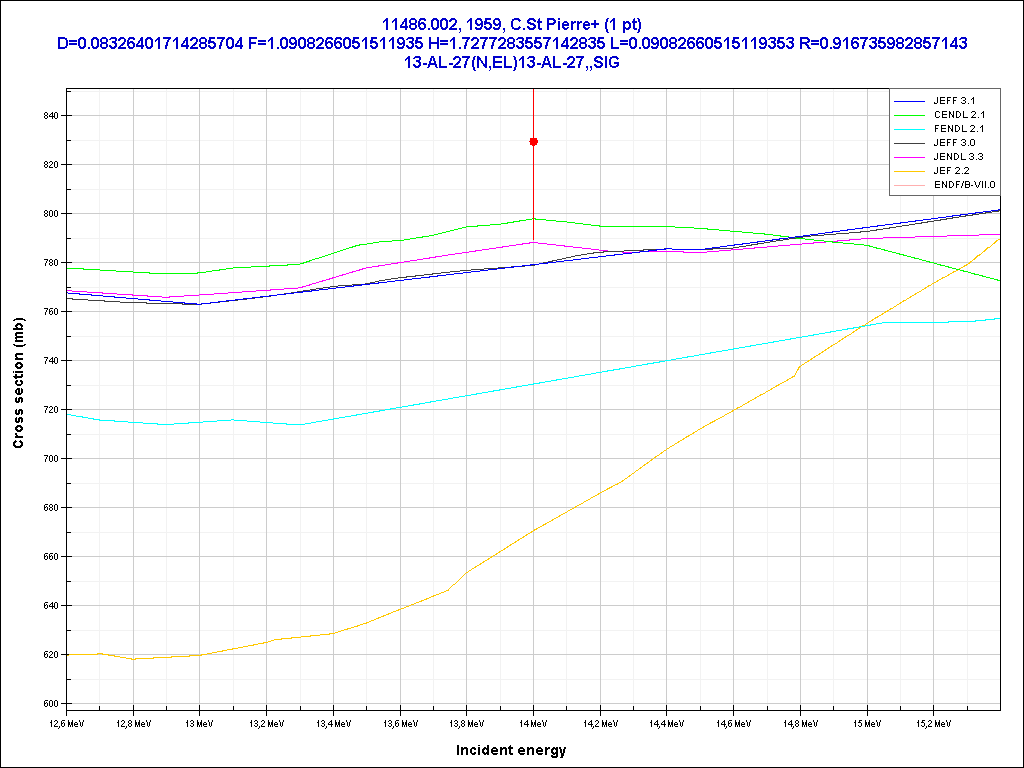Click the 800 y-axis tick label
This screenshot has width=1024, height=768.
point(50,214)
